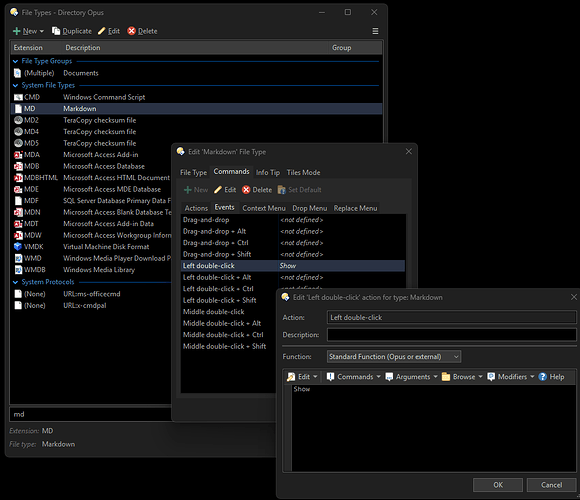Image resolution: width=580 pixels, height=500 pixels.
Task: Click the Duplicate icon in File Types window
Action: tap(56, 31)
